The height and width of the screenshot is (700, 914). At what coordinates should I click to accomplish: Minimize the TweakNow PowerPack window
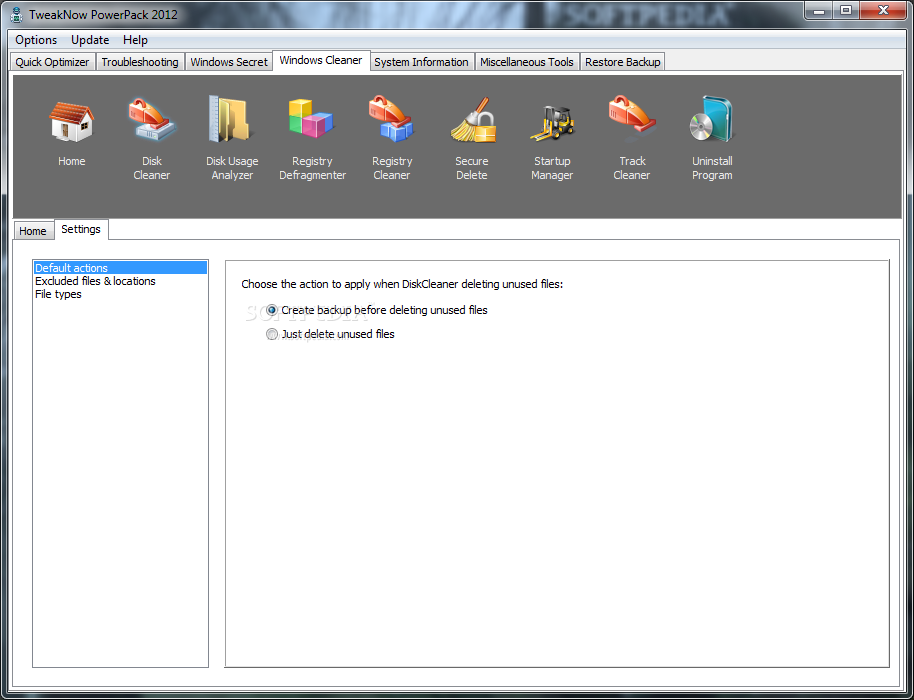(x=818, y=10)
